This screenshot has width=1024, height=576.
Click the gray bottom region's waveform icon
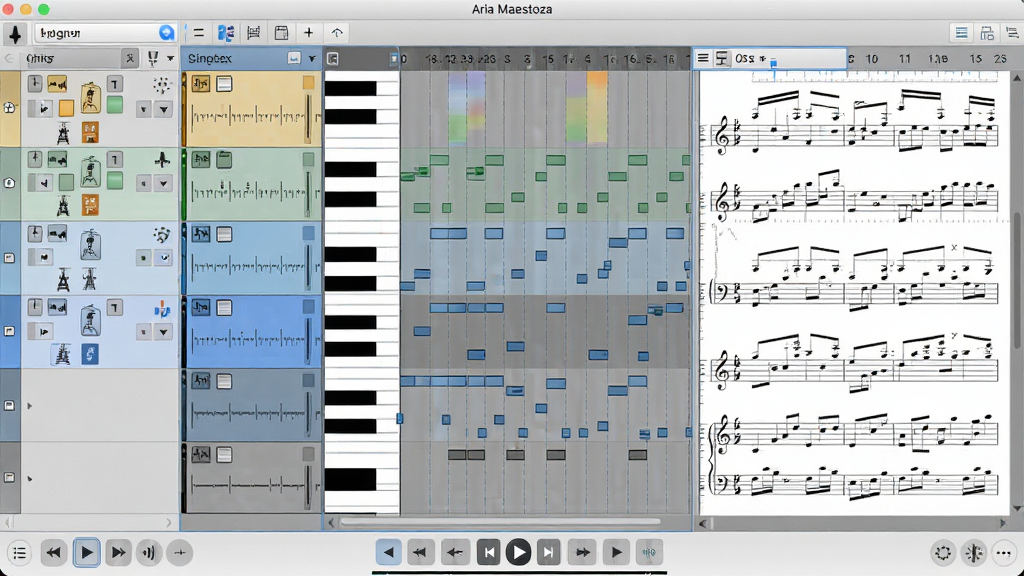tap(201, 454)
